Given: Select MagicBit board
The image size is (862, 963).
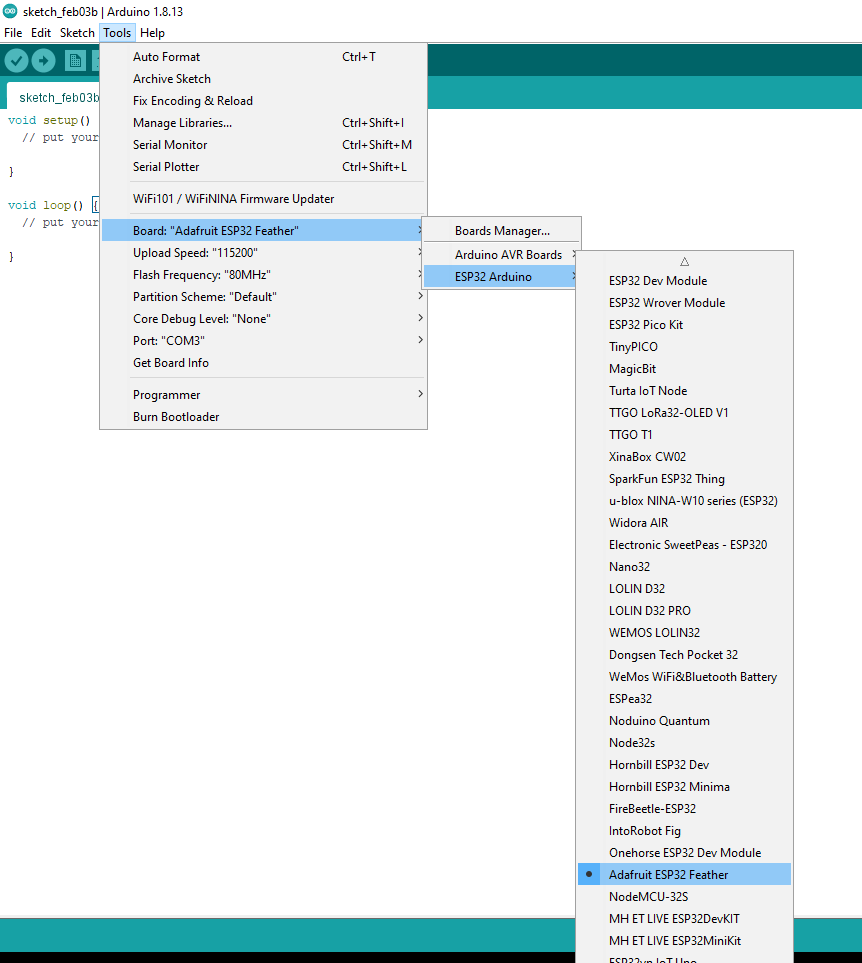Looking at the screenshot, I should pyautogui.click(x=685, y=369).
